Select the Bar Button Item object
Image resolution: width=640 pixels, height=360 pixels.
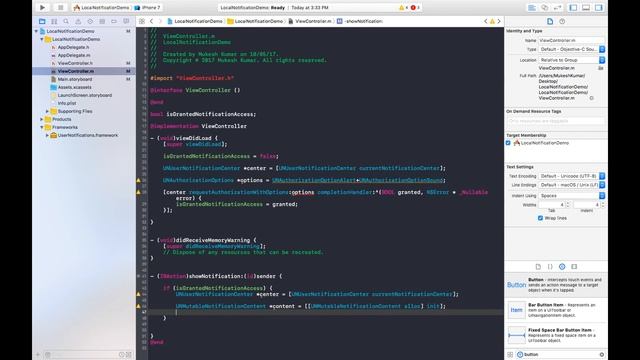pos(556,310)
